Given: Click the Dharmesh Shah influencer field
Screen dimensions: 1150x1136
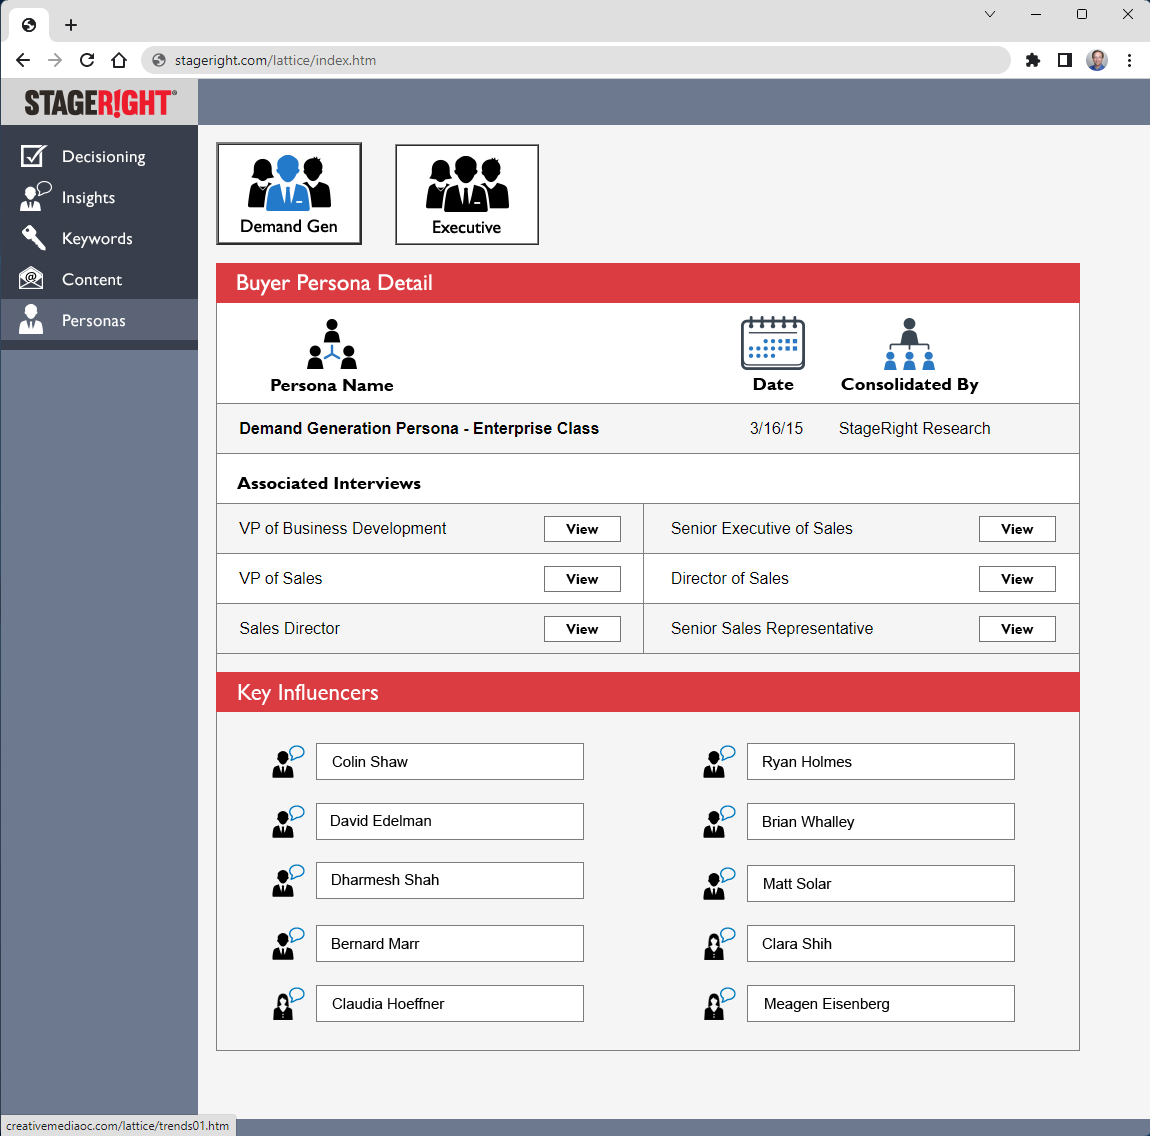Looking at the screenshot, I should (x=450, y=880).
